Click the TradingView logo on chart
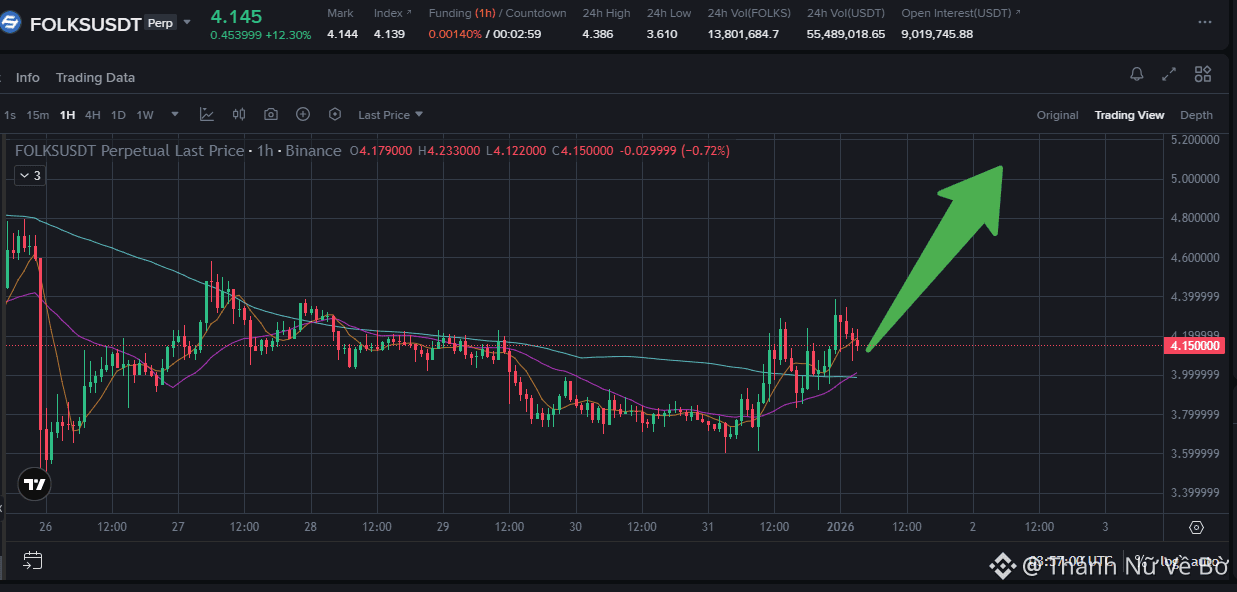This screenshot has height=592, width=1237. [x=34, y=484]
